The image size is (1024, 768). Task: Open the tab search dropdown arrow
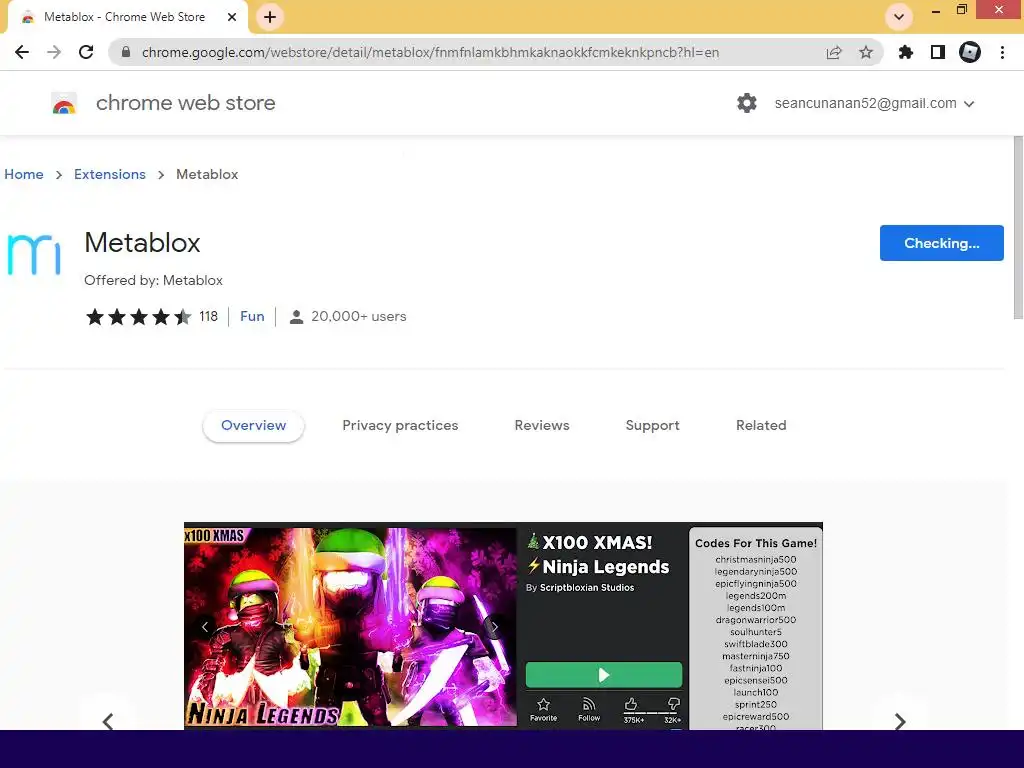899,17
